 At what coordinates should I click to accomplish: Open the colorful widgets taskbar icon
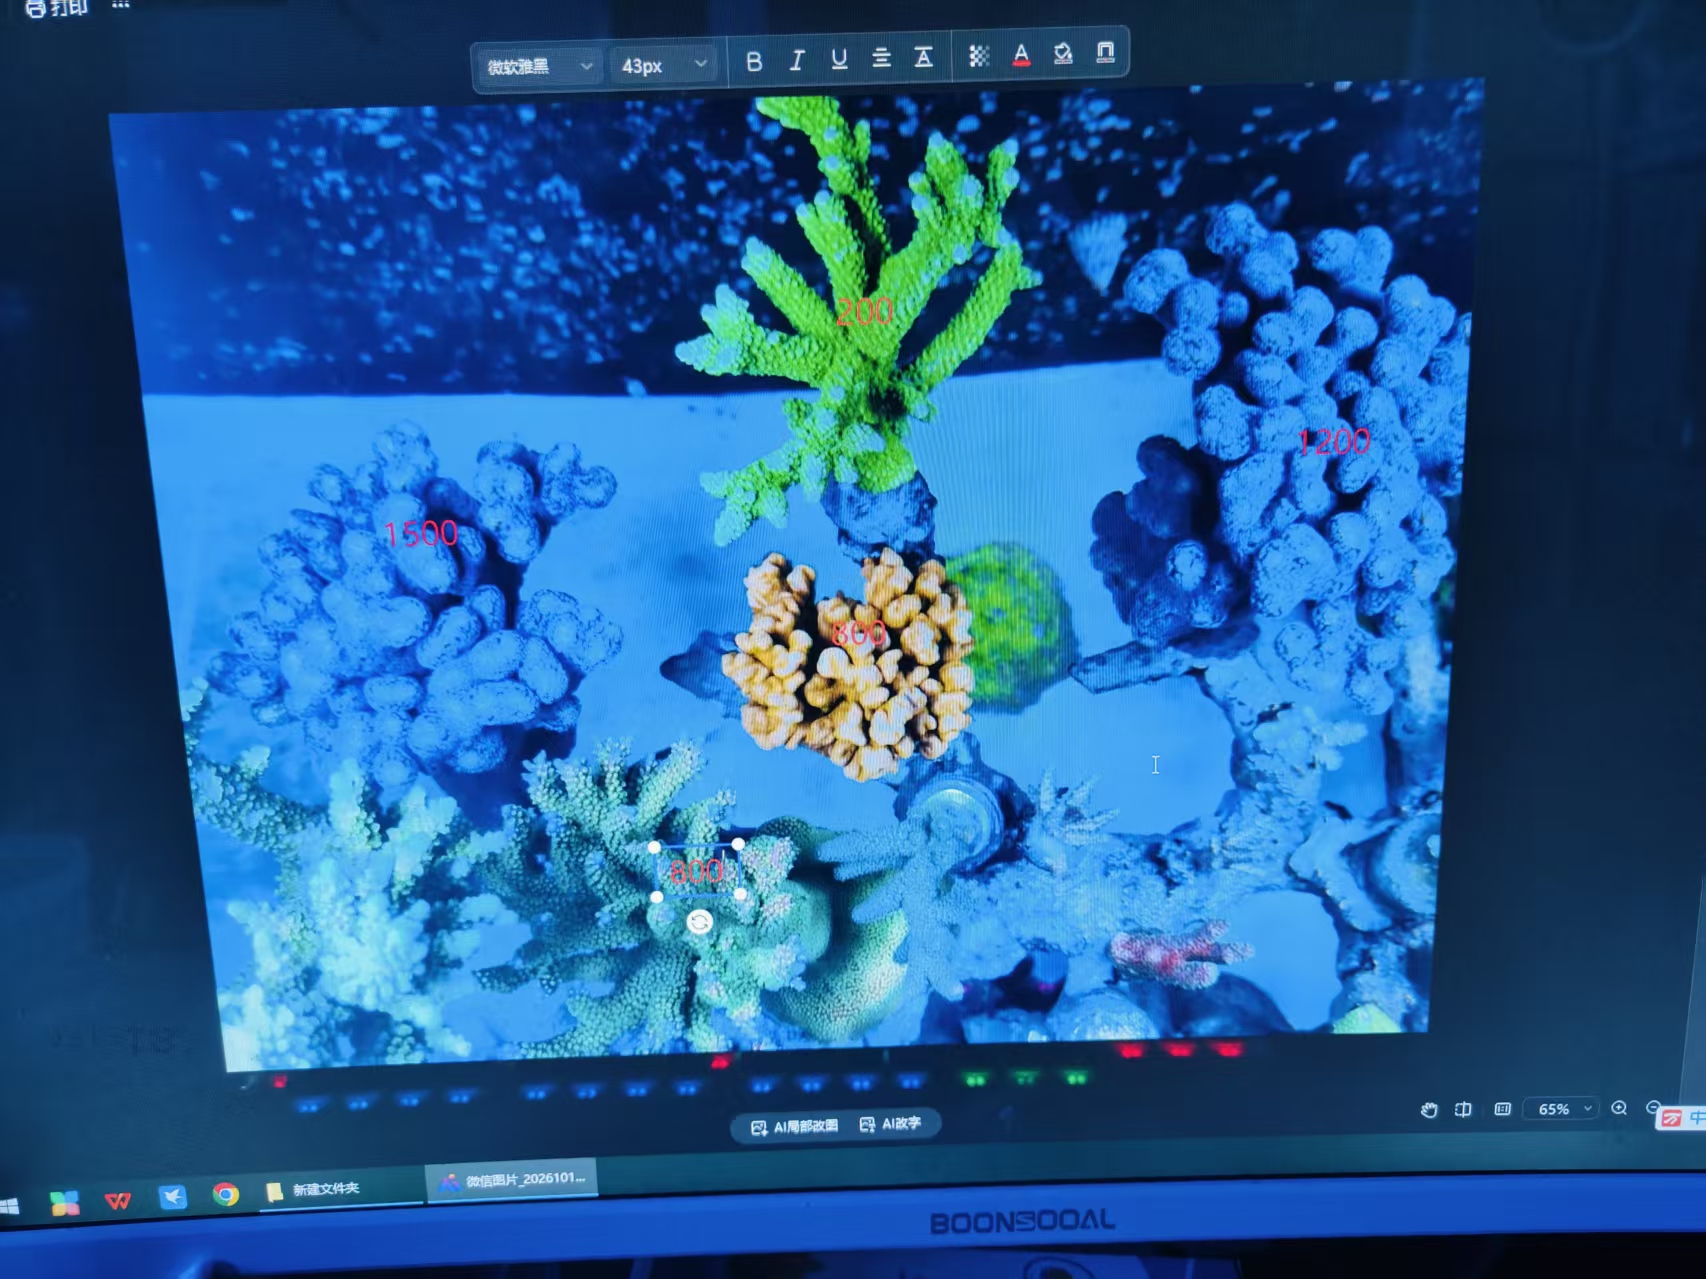65,1203
